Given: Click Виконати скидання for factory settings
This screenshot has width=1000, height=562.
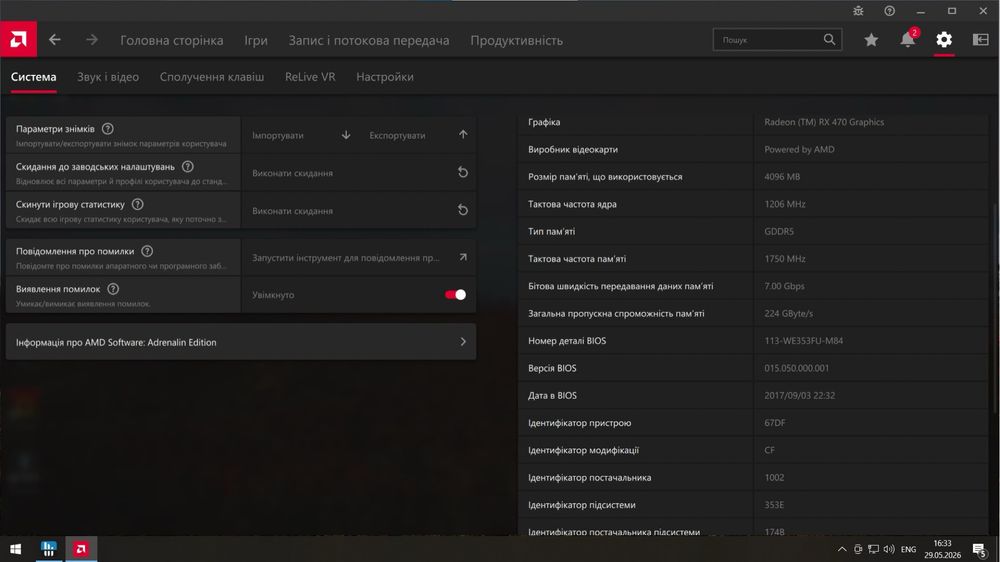Looking at the screenshot, I should [x=358, y=173].
